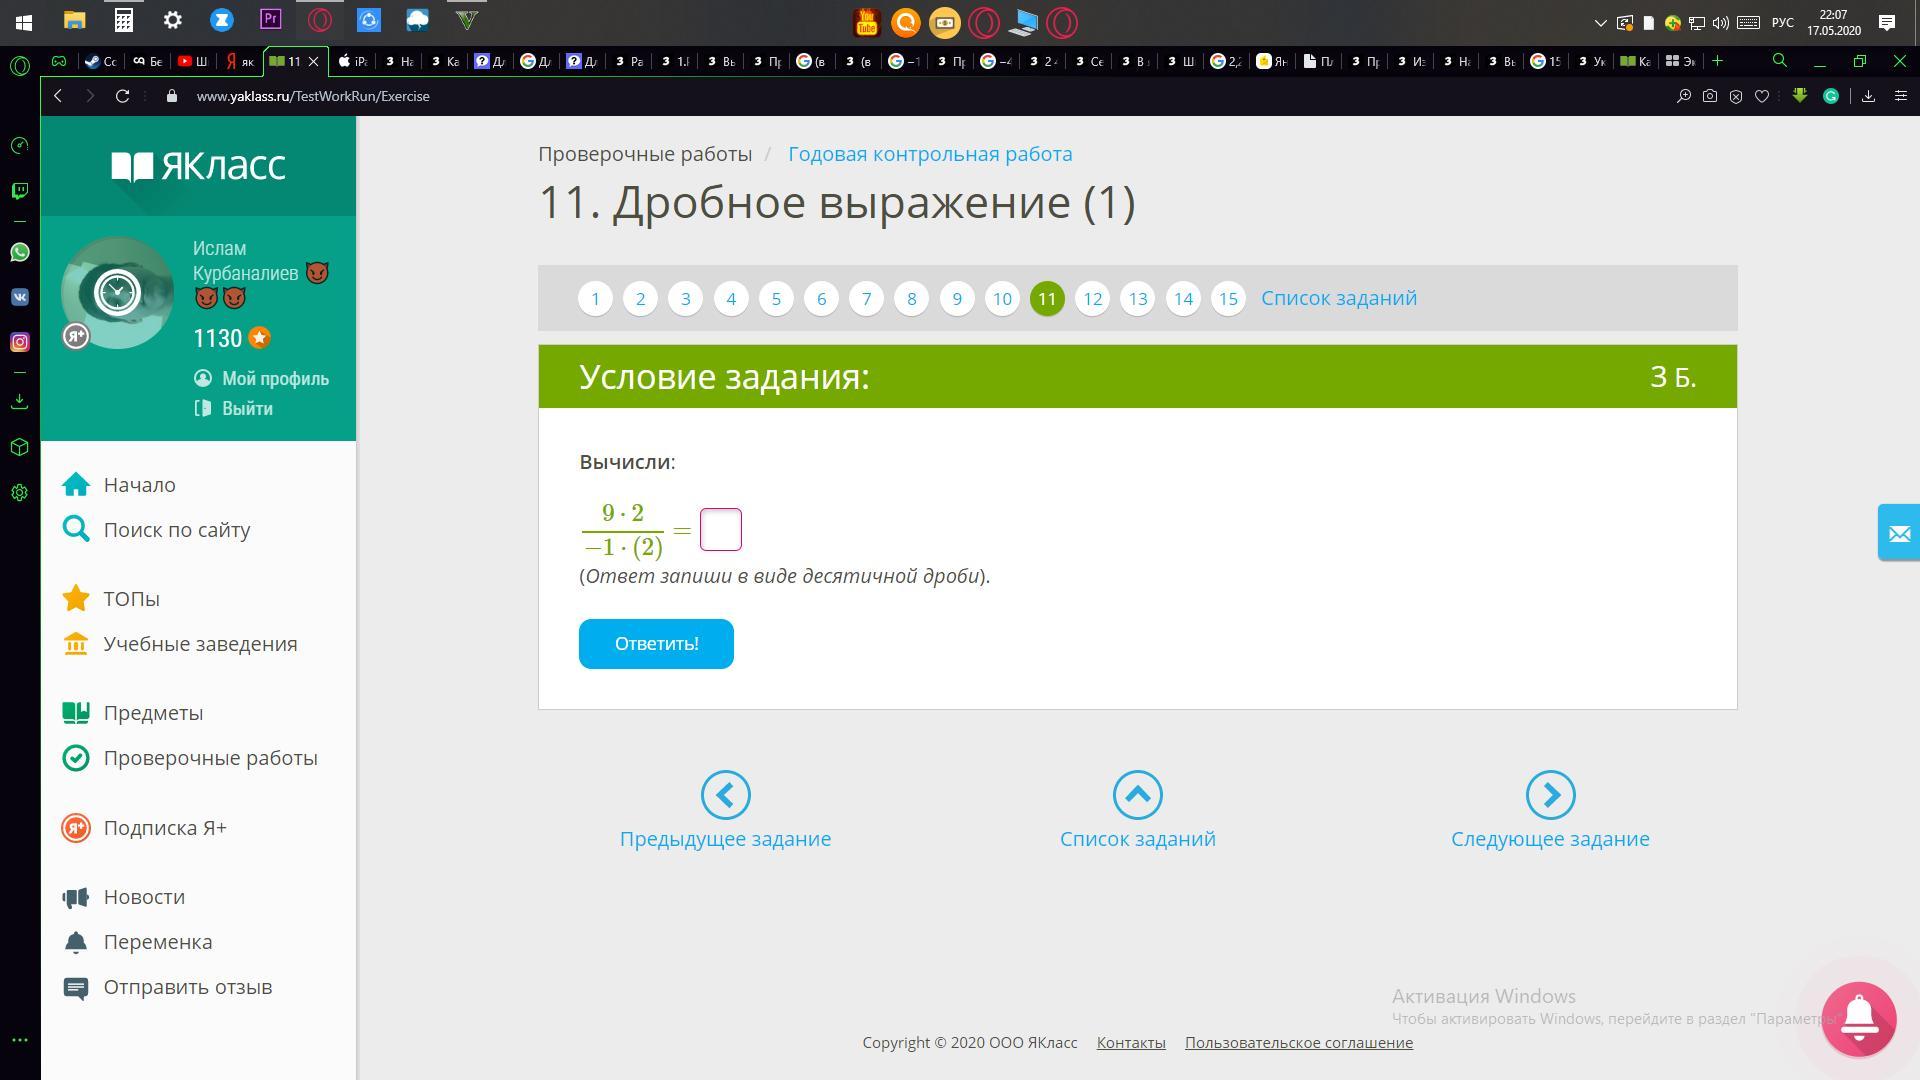Viewport: 1920px width, 1080px height.
Task: Open Мой профиль link
Action: point(274,378)
